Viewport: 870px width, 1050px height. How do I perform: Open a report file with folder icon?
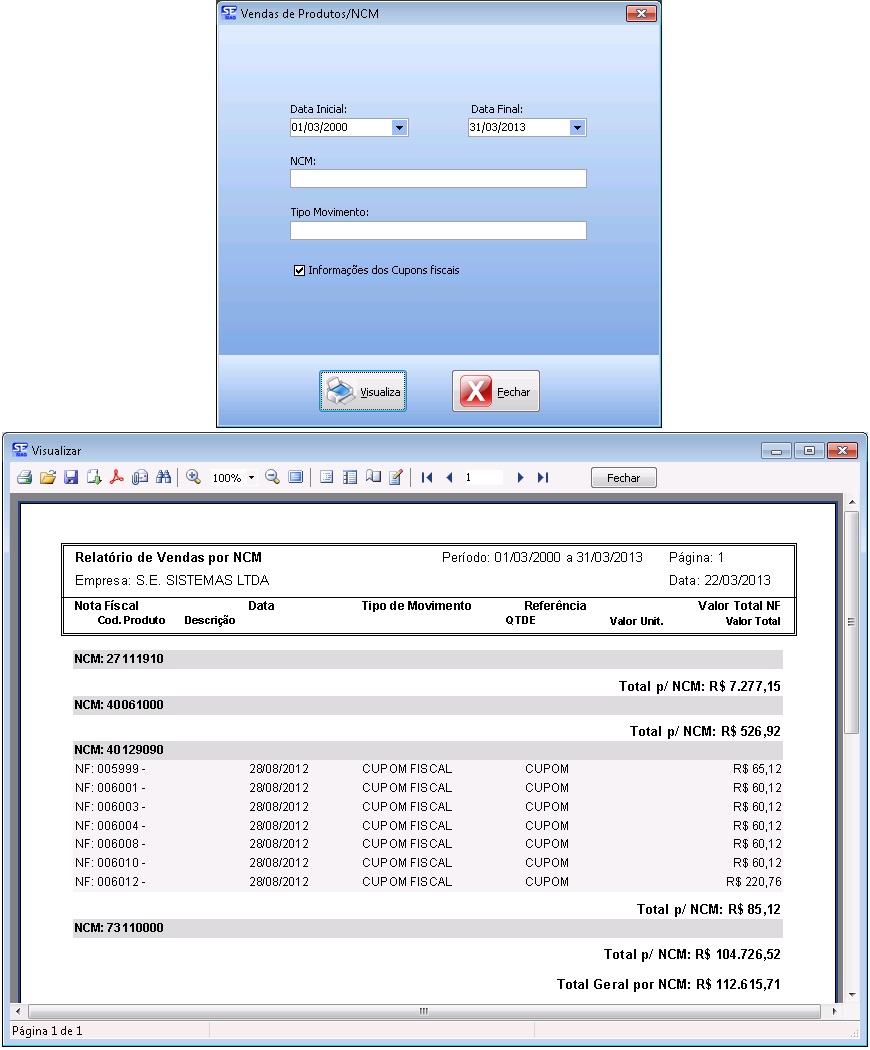pos(47,478)
